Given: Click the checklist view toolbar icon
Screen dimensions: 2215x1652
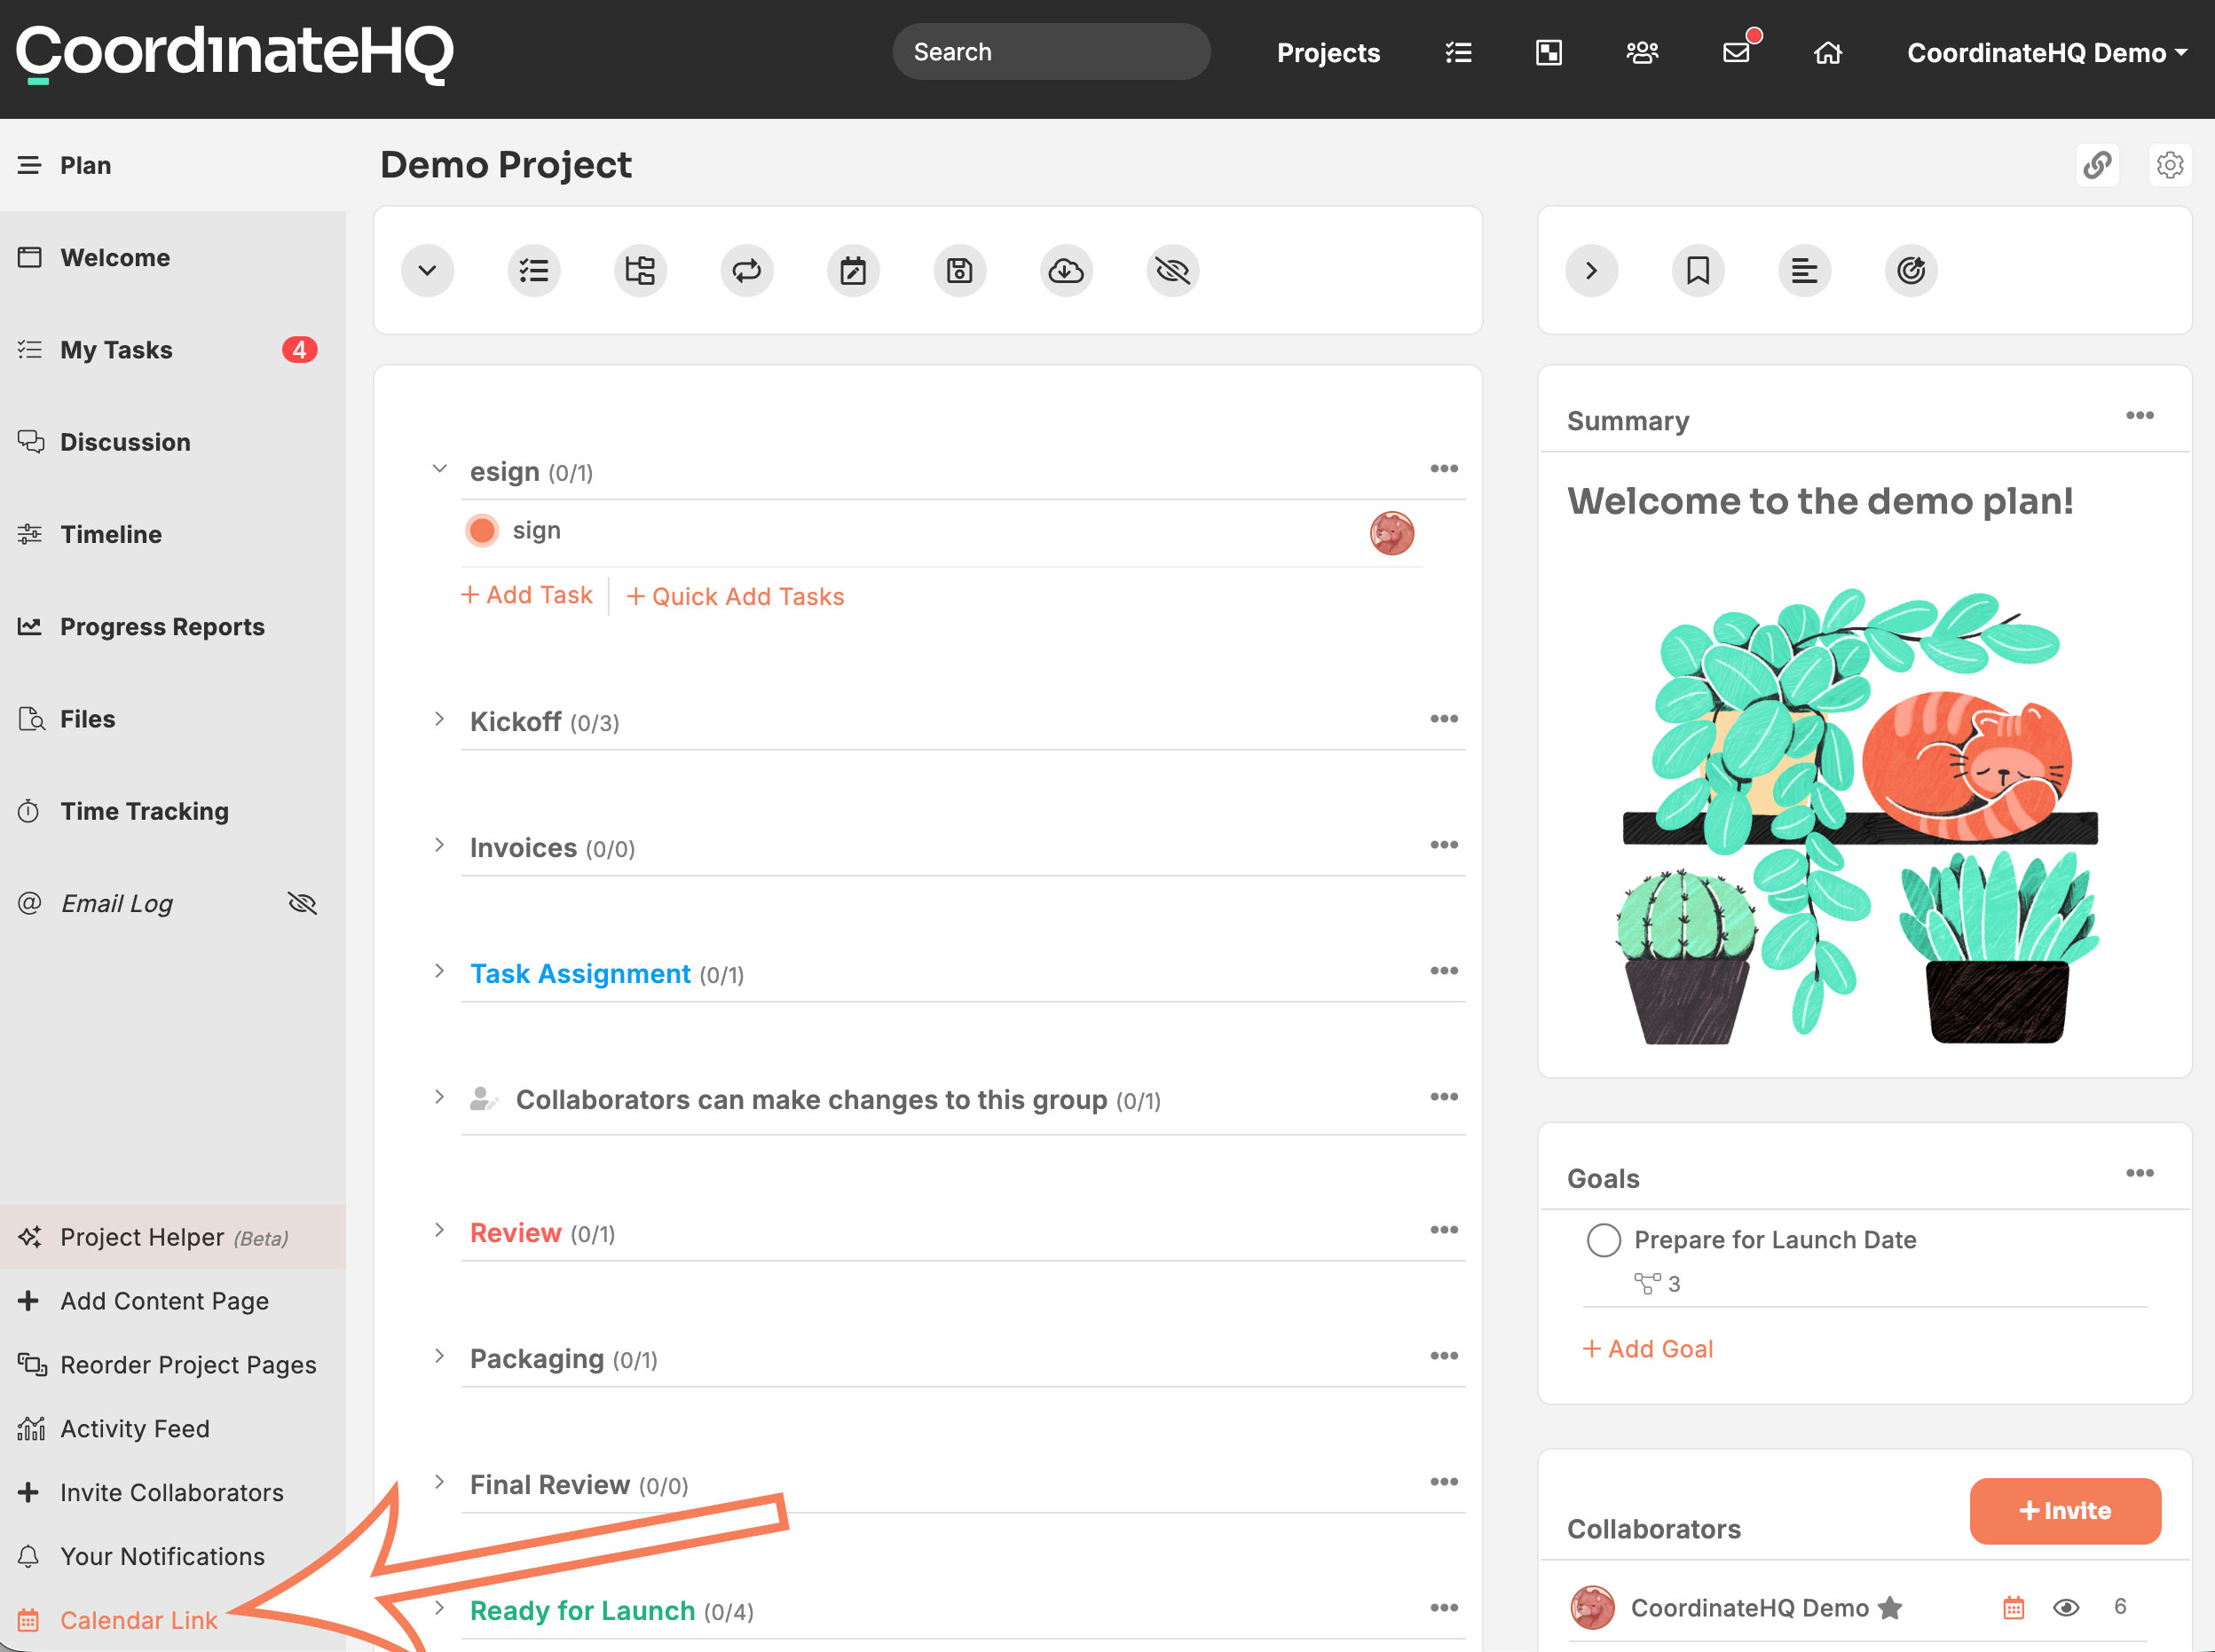Looking at the screenshot, I should pyautogui.click(x=534, y=271).
